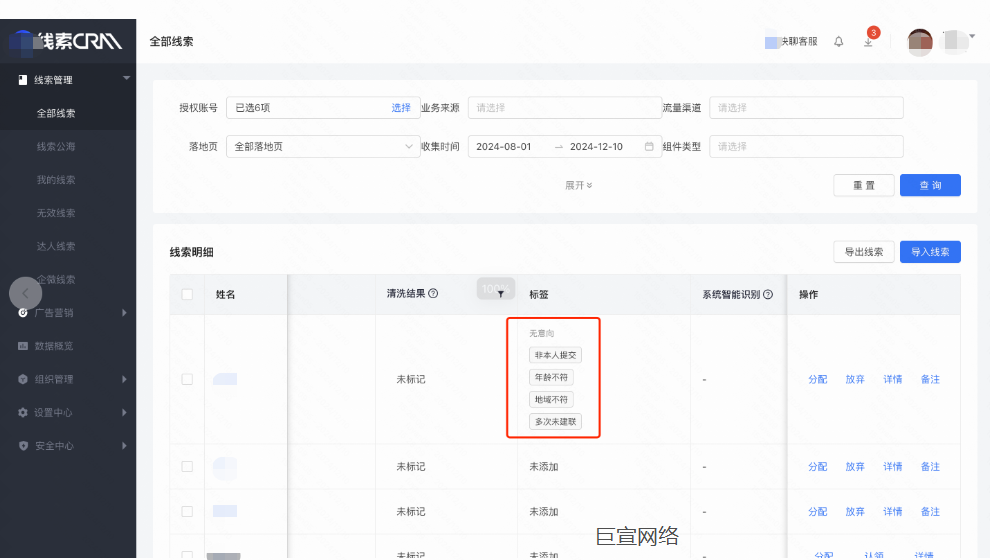Collapse the sidebar with round arrow button
The width and height of the screenshot is (990, 560).
(25, 293)
